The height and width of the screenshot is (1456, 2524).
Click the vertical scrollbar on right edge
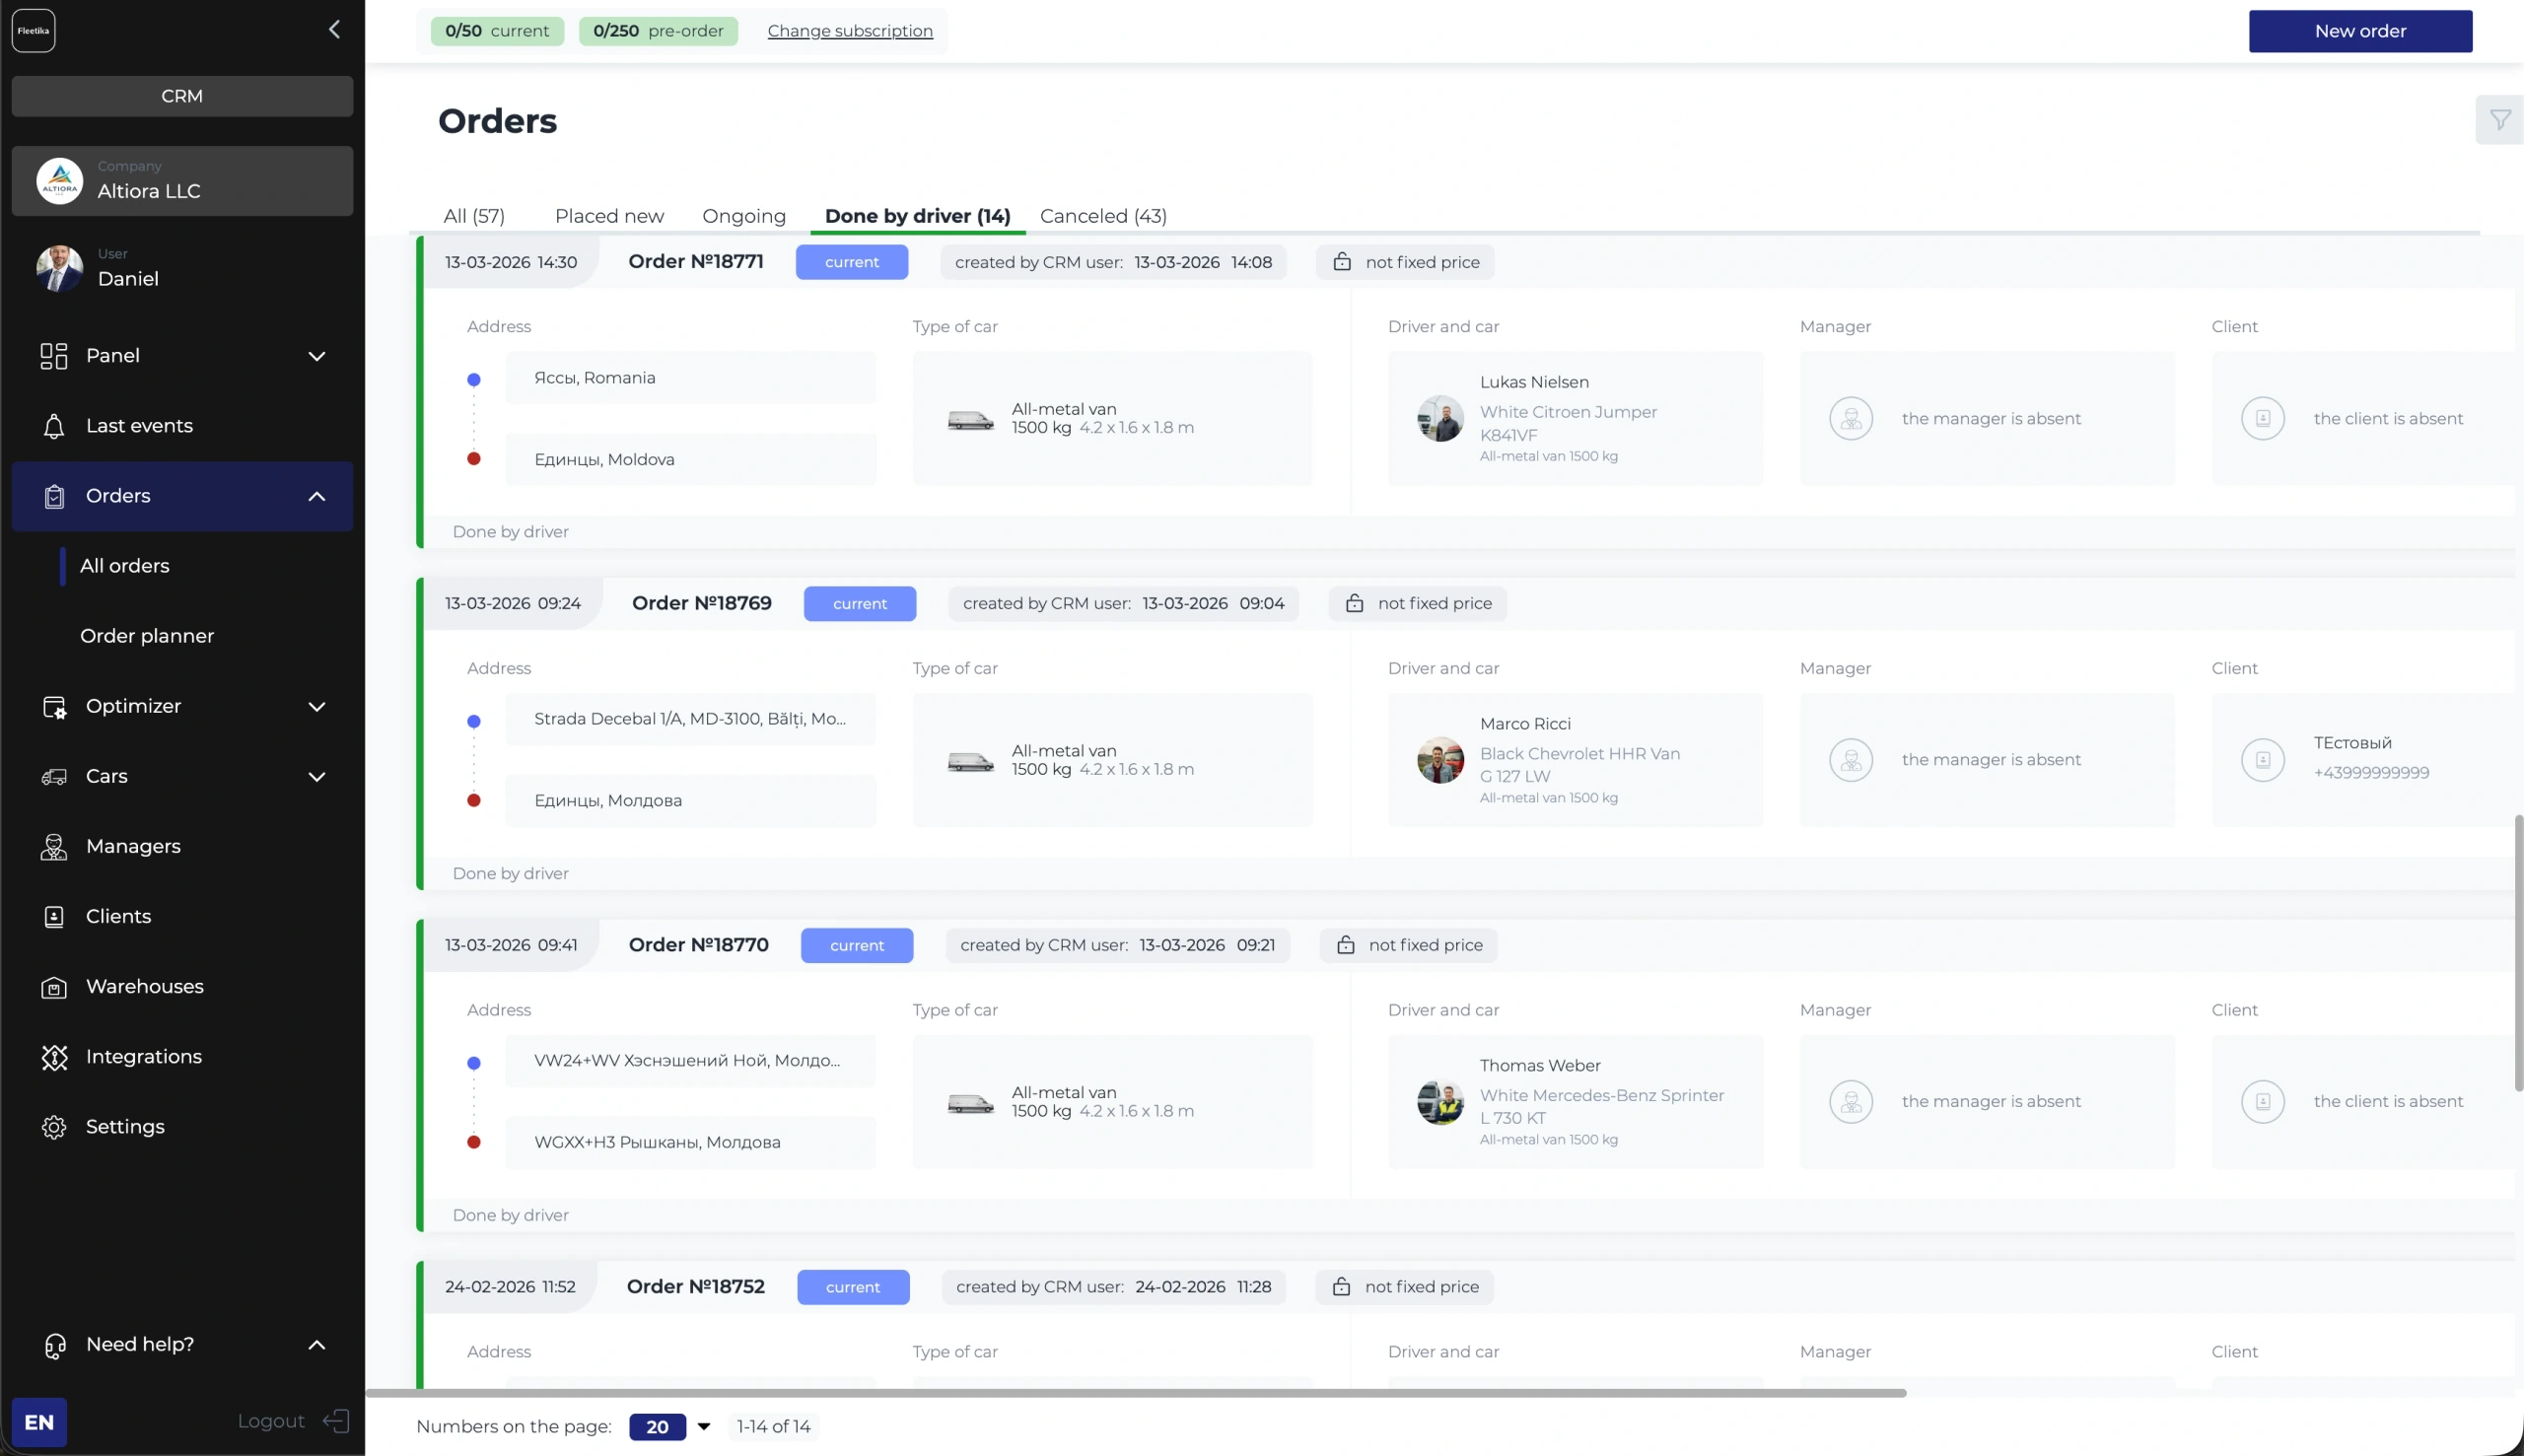2518,953
